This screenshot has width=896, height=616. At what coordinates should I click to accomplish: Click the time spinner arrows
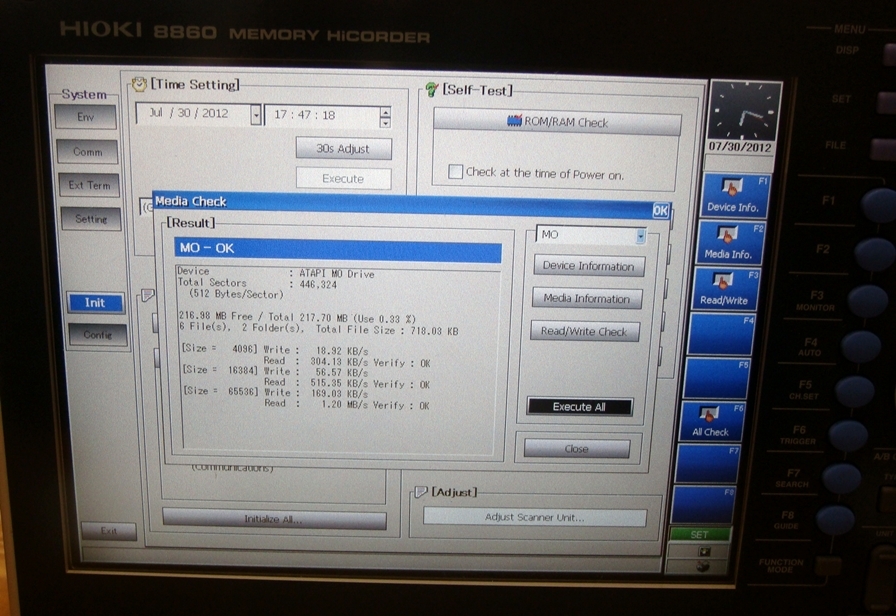pyautogui.click(x=386, y=117)
